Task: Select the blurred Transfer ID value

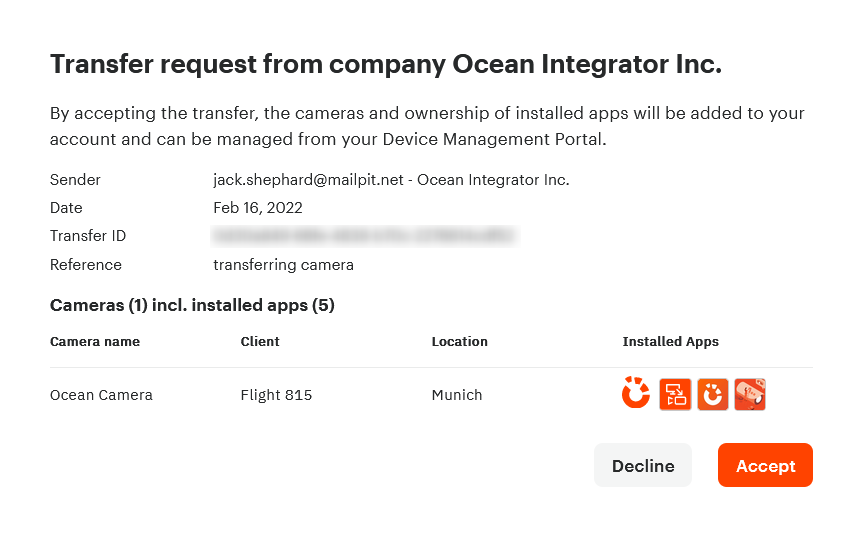Action: pos(364,236)
